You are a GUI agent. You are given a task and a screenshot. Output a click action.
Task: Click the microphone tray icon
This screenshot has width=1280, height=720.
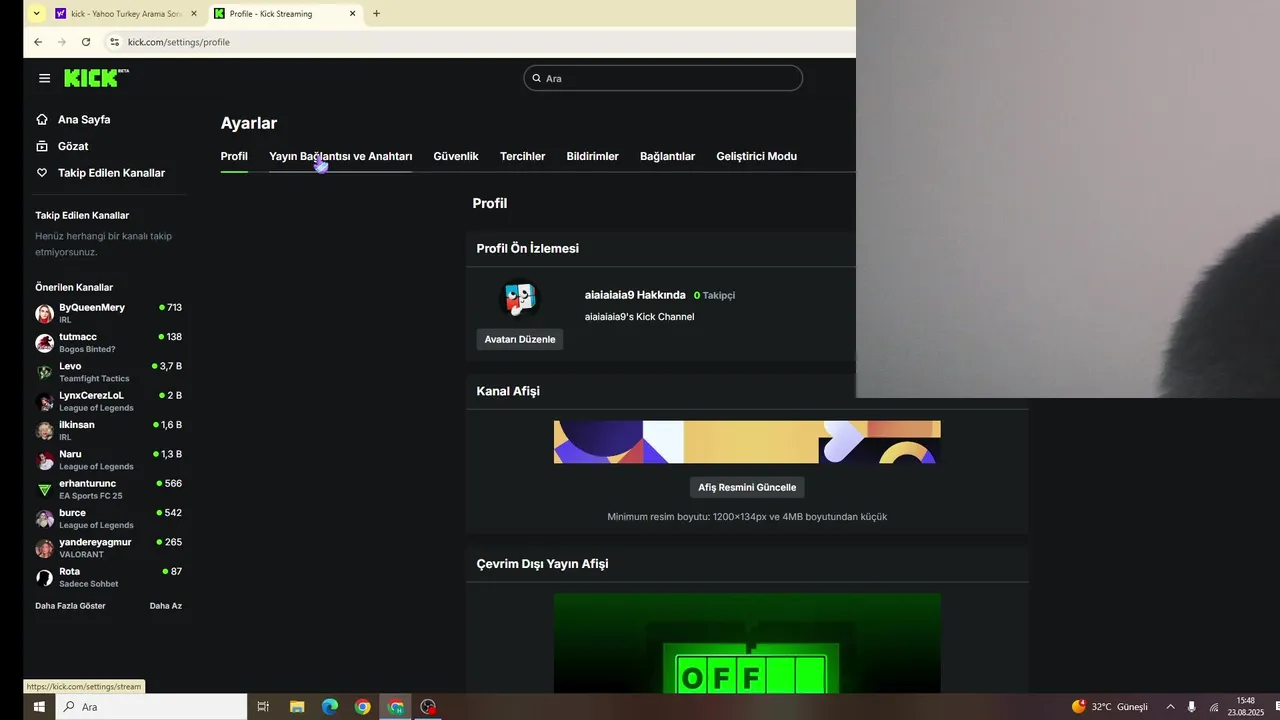(1192, 707)
